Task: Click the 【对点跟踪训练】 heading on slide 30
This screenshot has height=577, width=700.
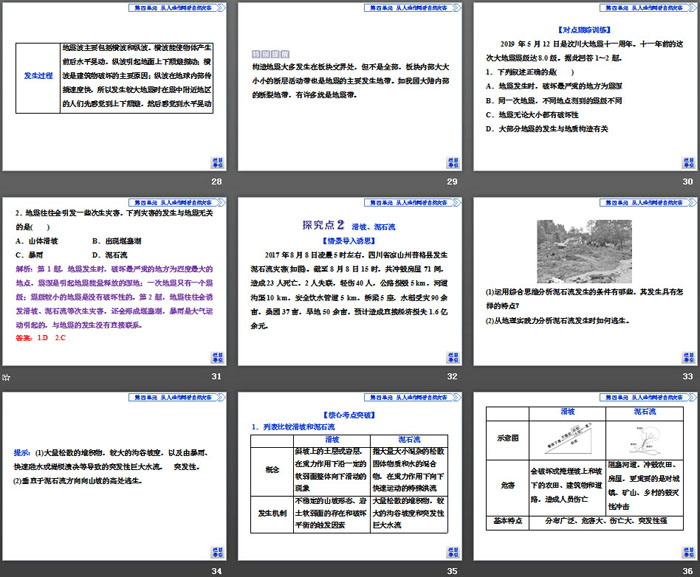Action: coord(584,29)
